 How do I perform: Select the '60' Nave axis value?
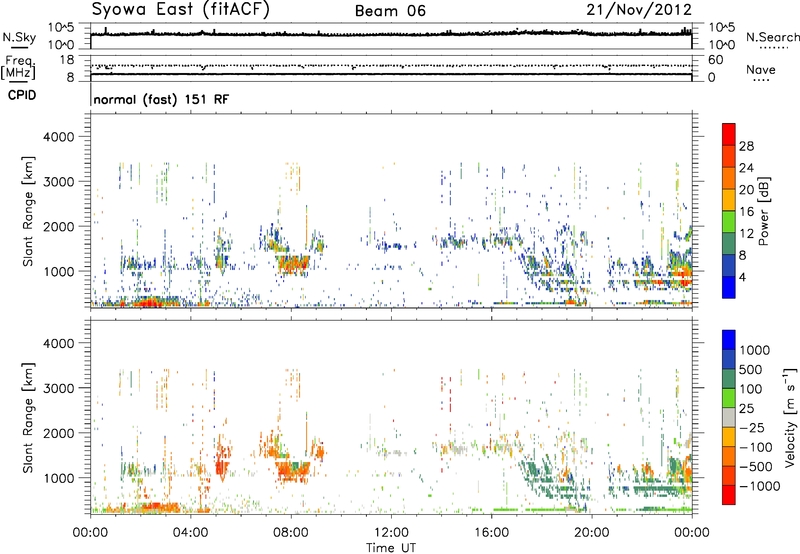click(x=715, y=60)
